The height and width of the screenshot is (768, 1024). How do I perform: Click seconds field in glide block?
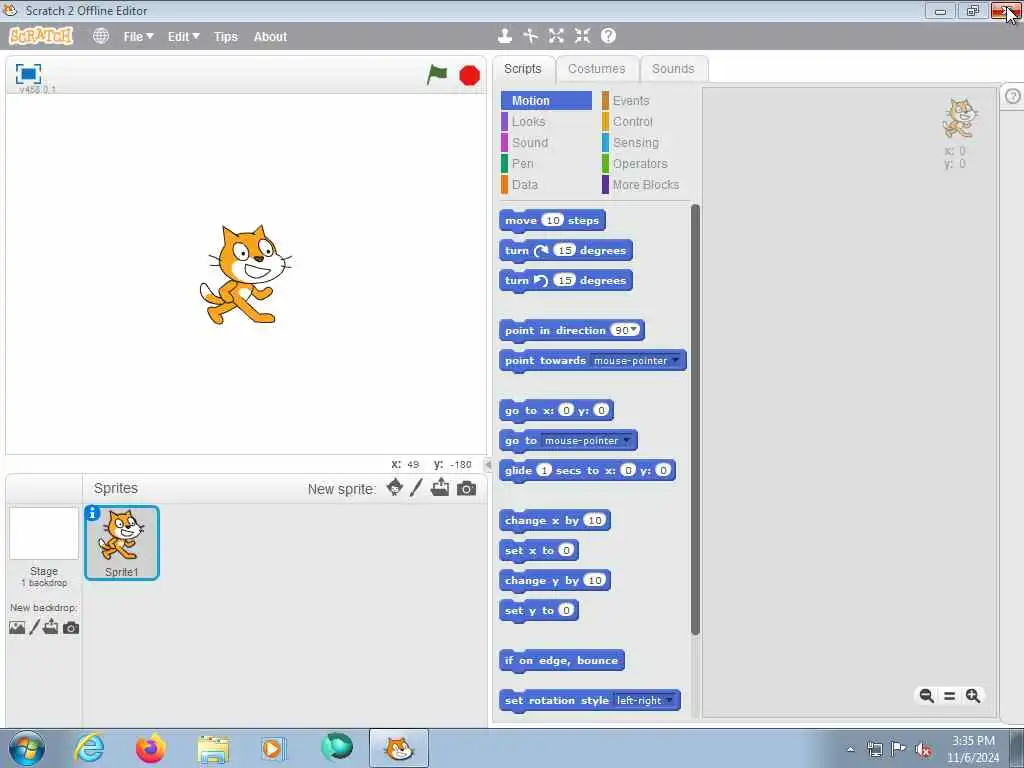544,470
